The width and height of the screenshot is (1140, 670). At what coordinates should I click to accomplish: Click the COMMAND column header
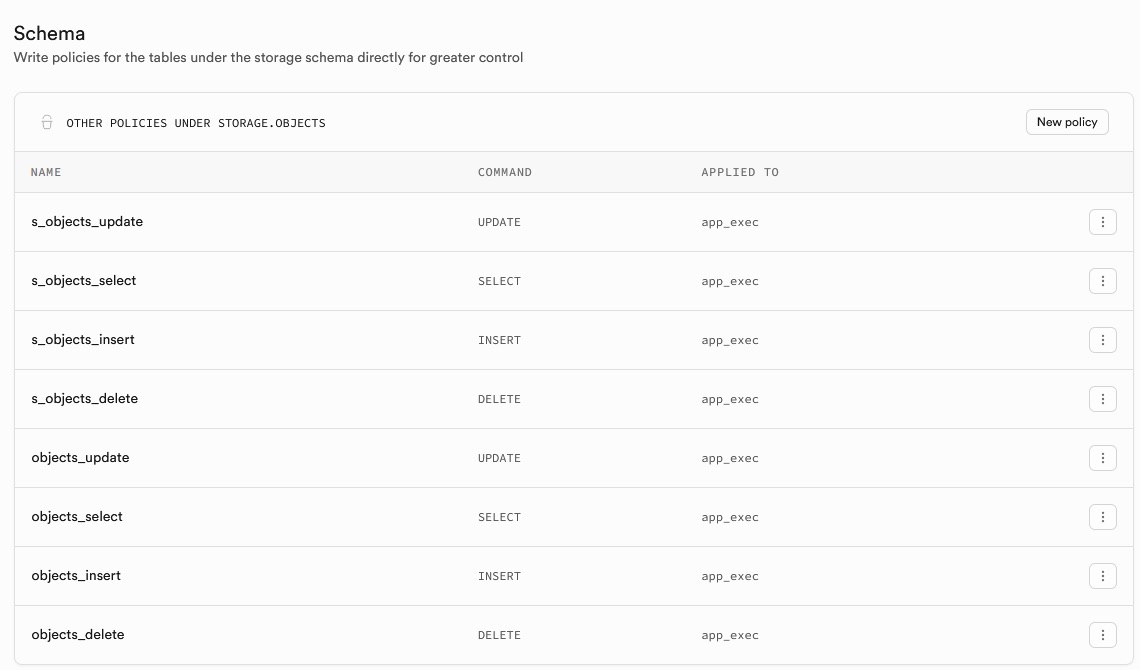point(505,172)
